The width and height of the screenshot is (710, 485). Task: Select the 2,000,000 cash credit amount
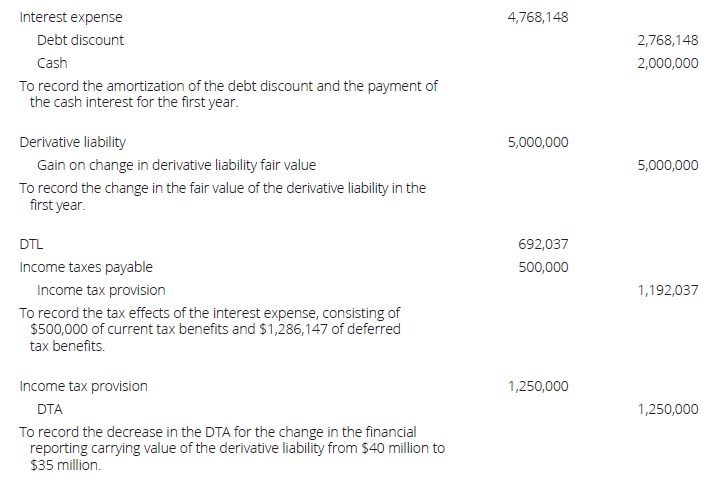(667, 62)
